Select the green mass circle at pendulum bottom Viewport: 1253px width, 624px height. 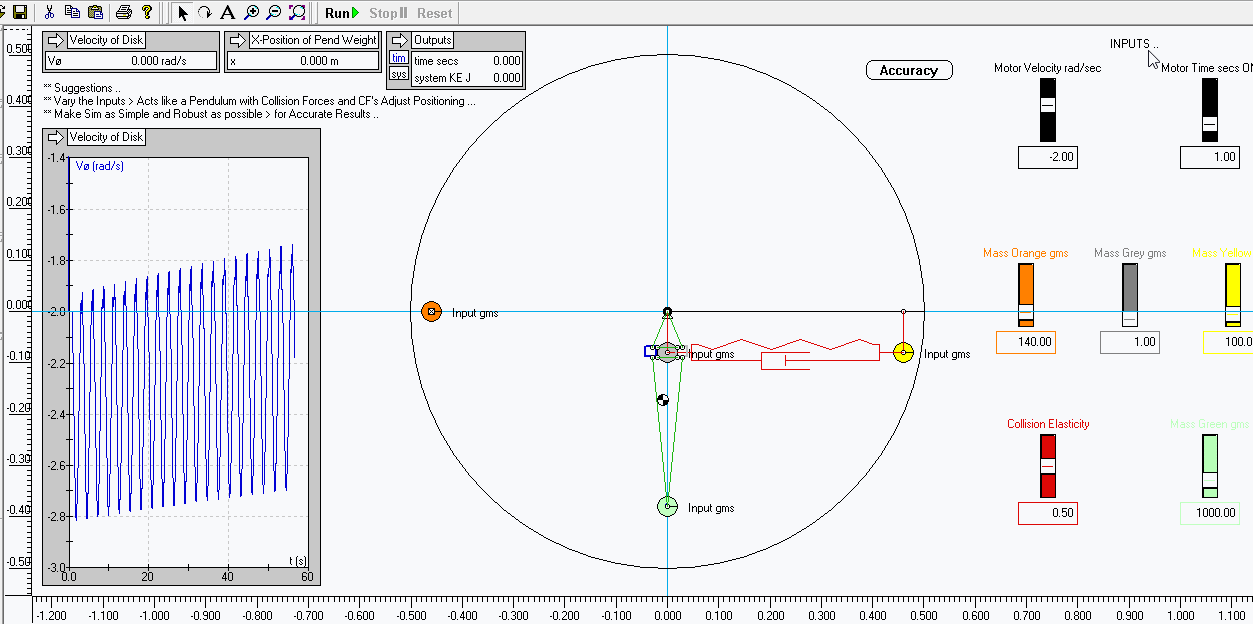(667, 507)
